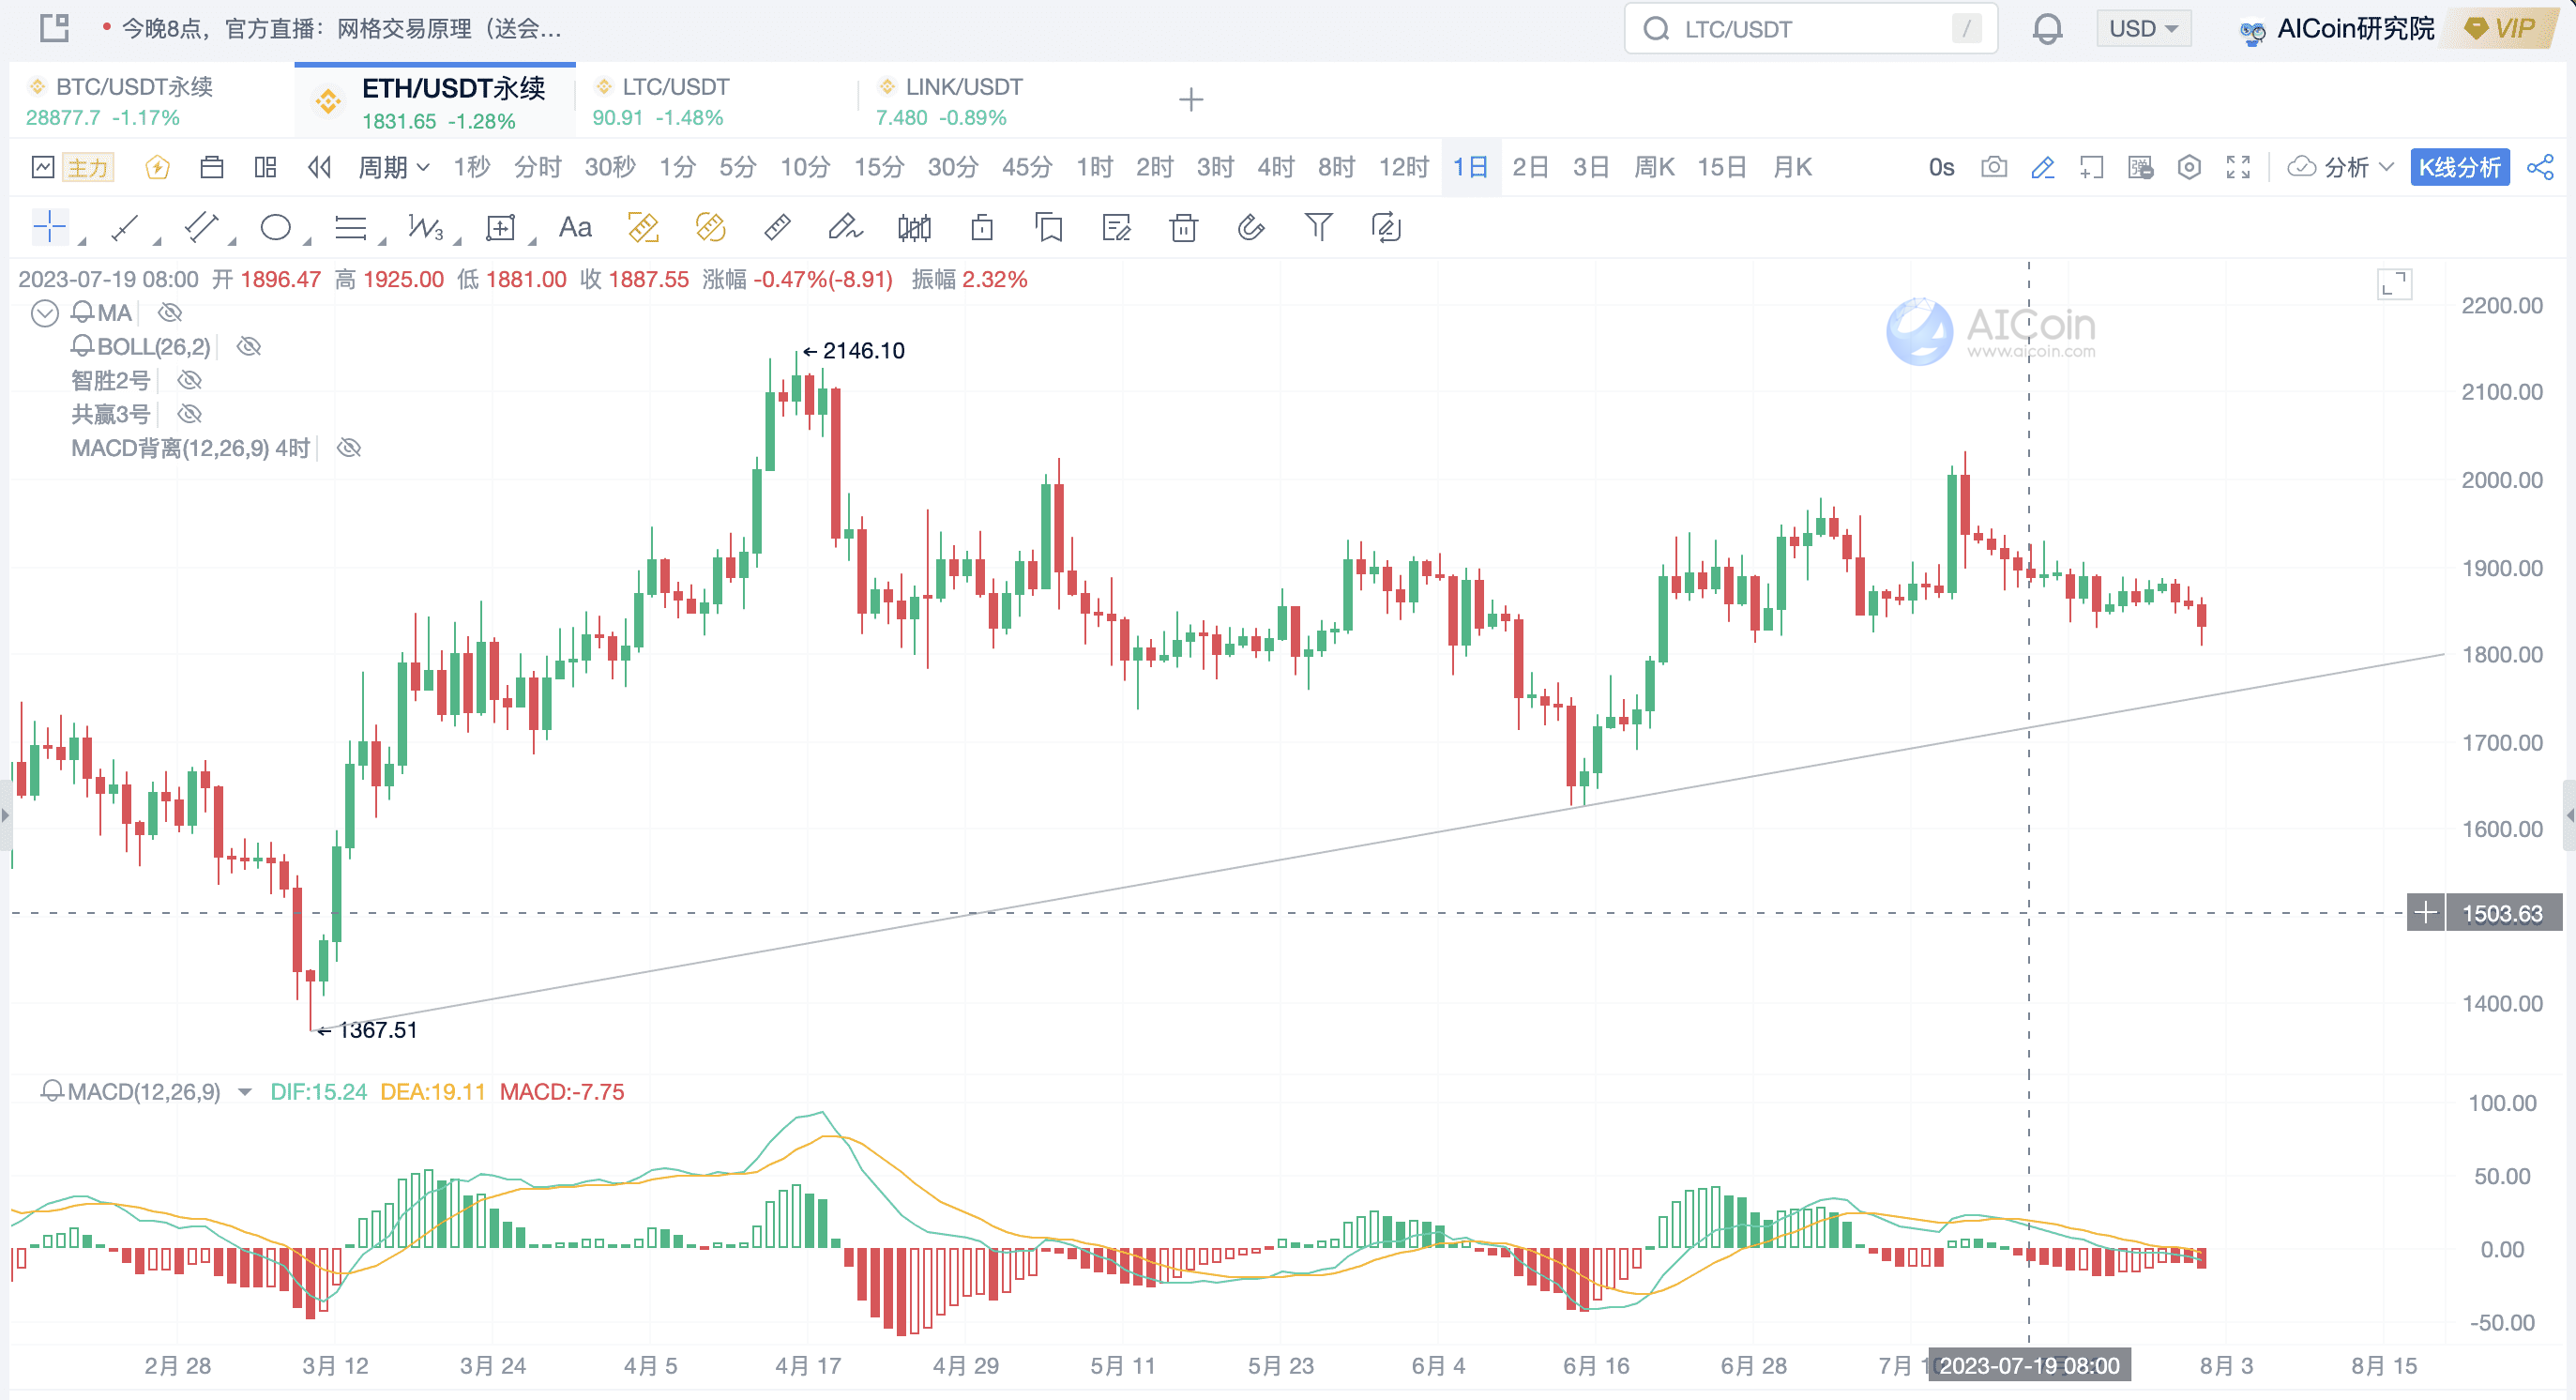Click the line chart type icon

43,167
